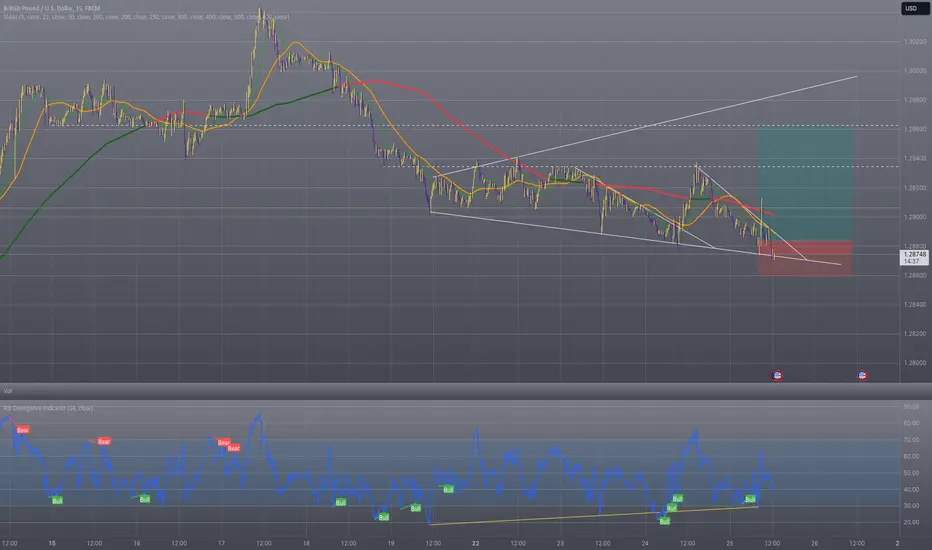This screenshot has height=550, width=932.
Task: Select the red stop-loss zone of the long position
Action: pos(805,258)
